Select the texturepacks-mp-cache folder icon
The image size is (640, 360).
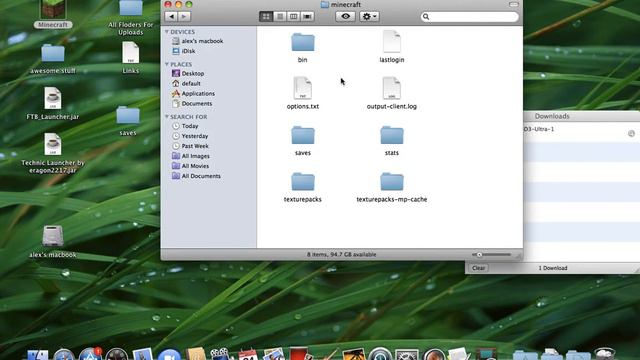pyautogui.click(x=392, y=182)
